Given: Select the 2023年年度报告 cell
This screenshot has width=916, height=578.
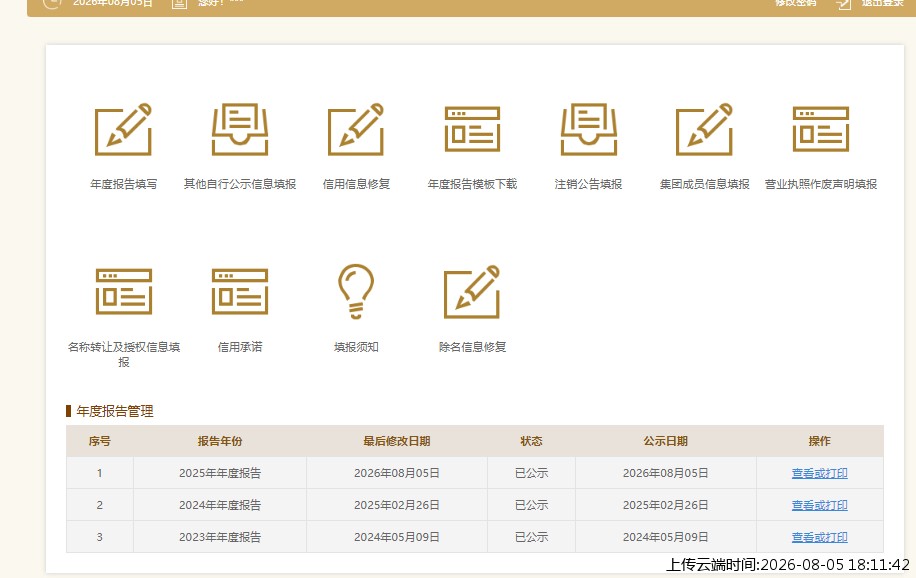Looking at the screenshot, I should tap(220, 537).
